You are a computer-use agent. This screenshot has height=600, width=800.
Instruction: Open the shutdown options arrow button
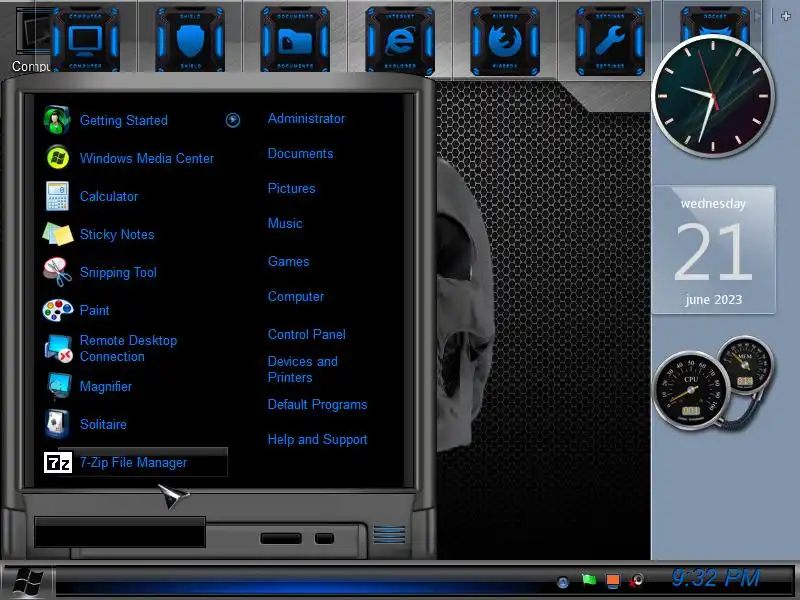324,538
